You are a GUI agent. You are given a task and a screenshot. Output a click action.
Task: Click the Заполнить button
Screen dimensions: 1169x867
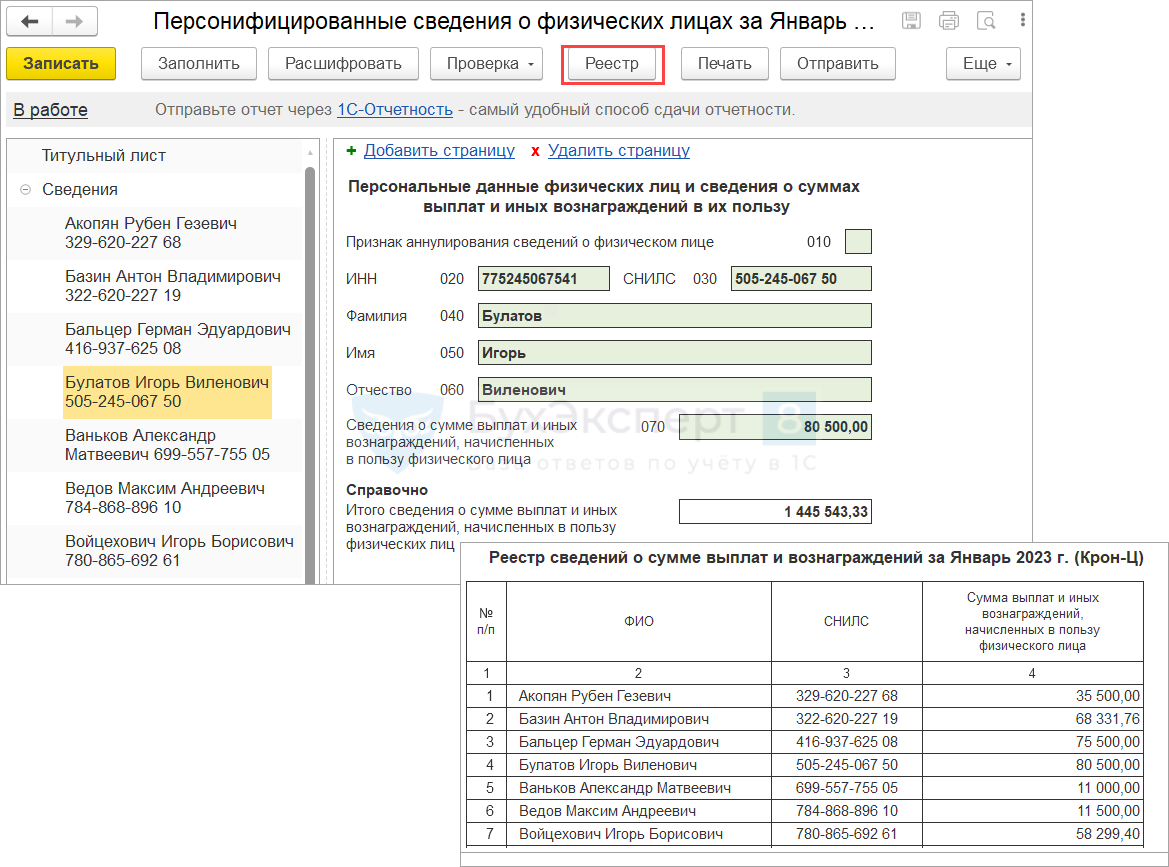click(x=199, y=64)
